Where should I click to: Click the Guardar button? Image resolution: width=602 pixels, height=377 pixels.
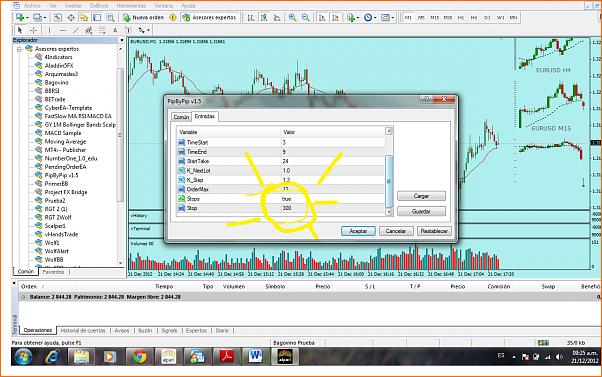point(421,211)
